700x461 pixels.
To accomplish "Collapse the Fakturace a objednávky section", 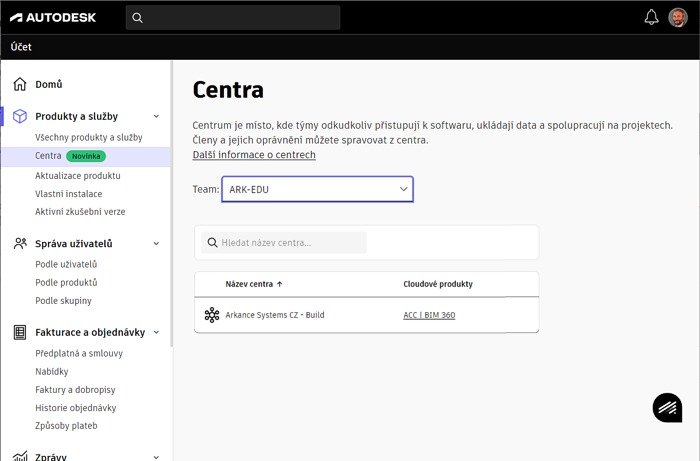I will click(x=156, y=332).
